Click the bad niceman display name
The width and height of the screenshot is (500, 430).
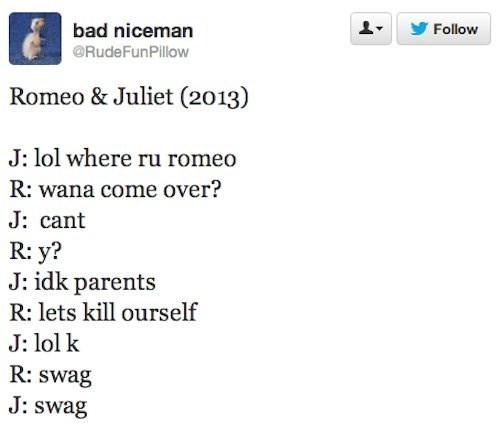tap(133, 31)
